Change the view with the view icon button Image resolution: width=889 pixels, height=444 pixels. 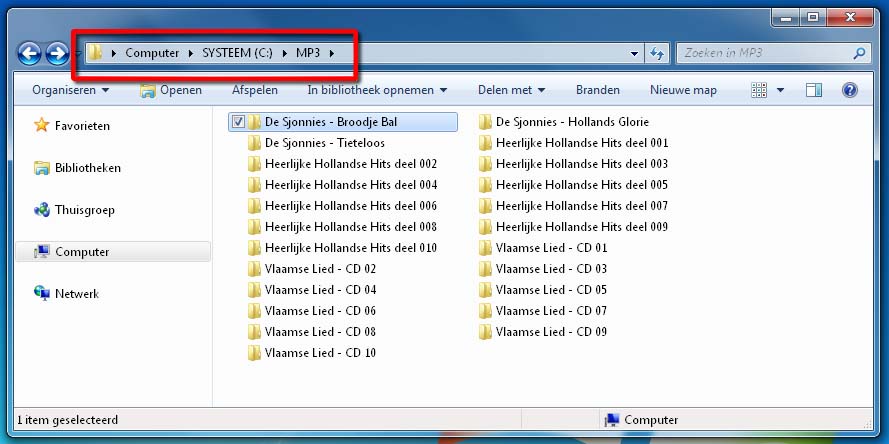coord(759,90)
